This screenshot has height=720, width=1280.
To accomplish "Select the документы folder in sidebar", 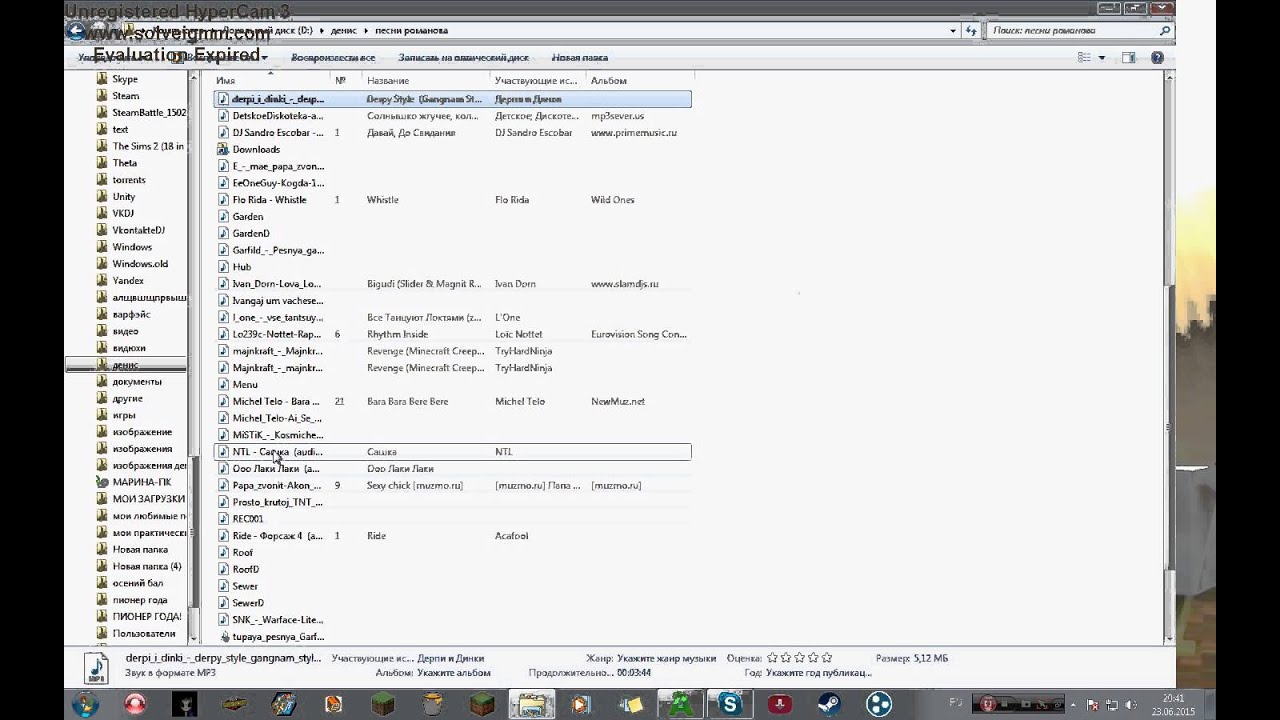I will [x=137, y=381].
